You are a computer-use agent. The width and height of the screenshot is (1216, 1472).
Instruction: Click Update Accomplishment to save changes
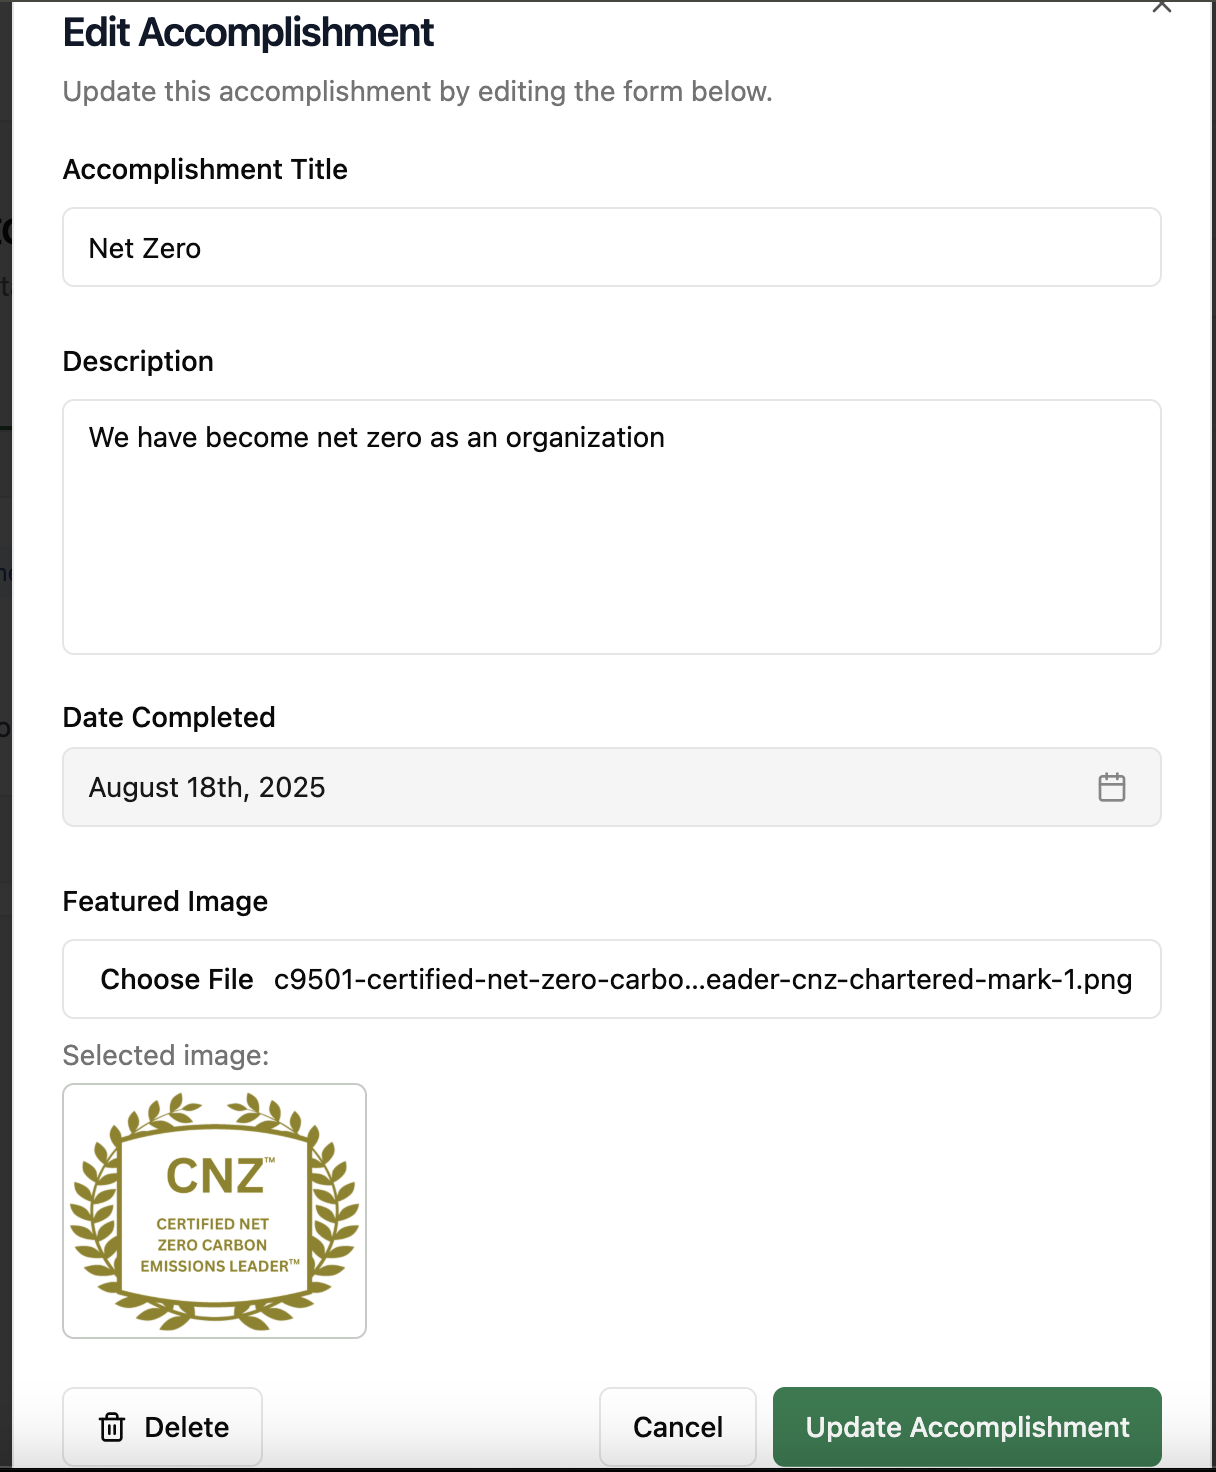pyautogui.click(x=967, y=1427)
